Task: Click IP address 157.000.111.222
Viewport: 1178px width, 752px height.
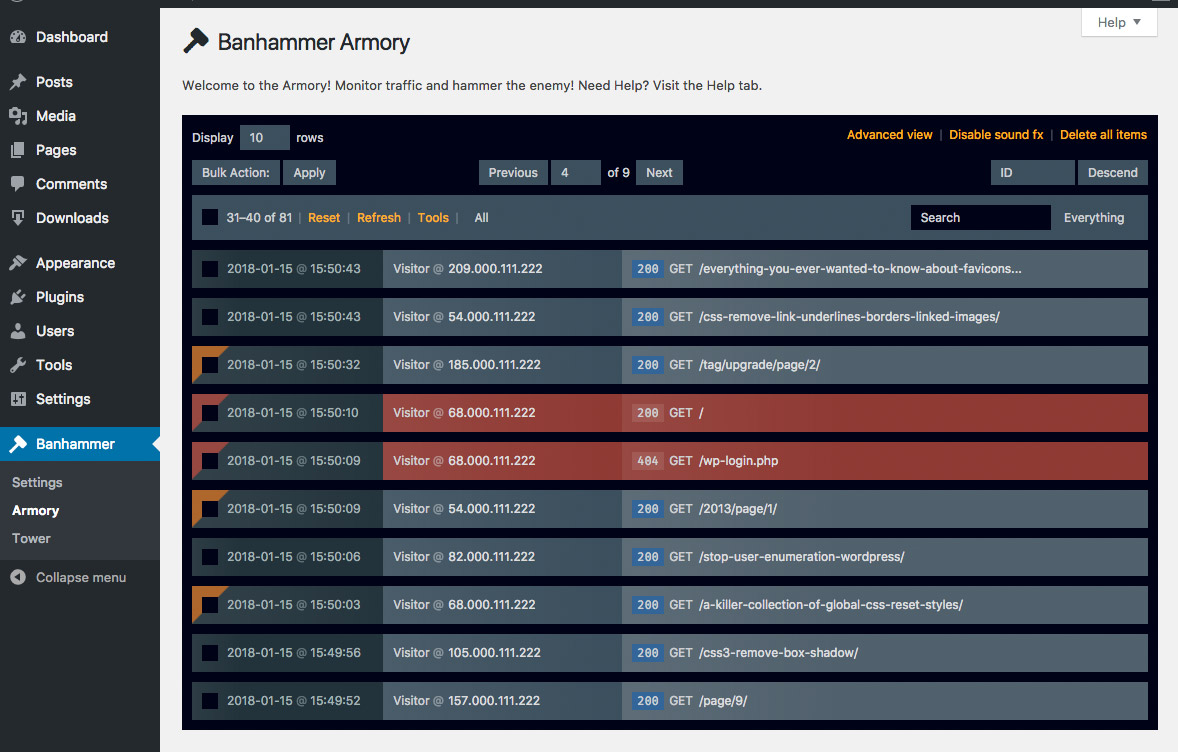Action: click(x=494, y=701)
